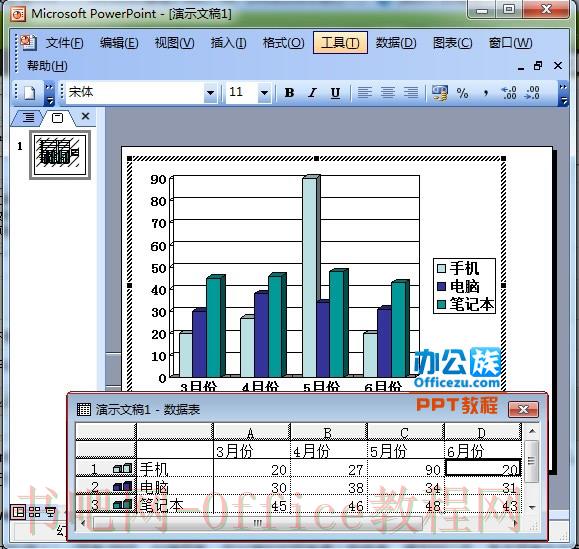Toggle Bold formatting button

click(289, 93)
